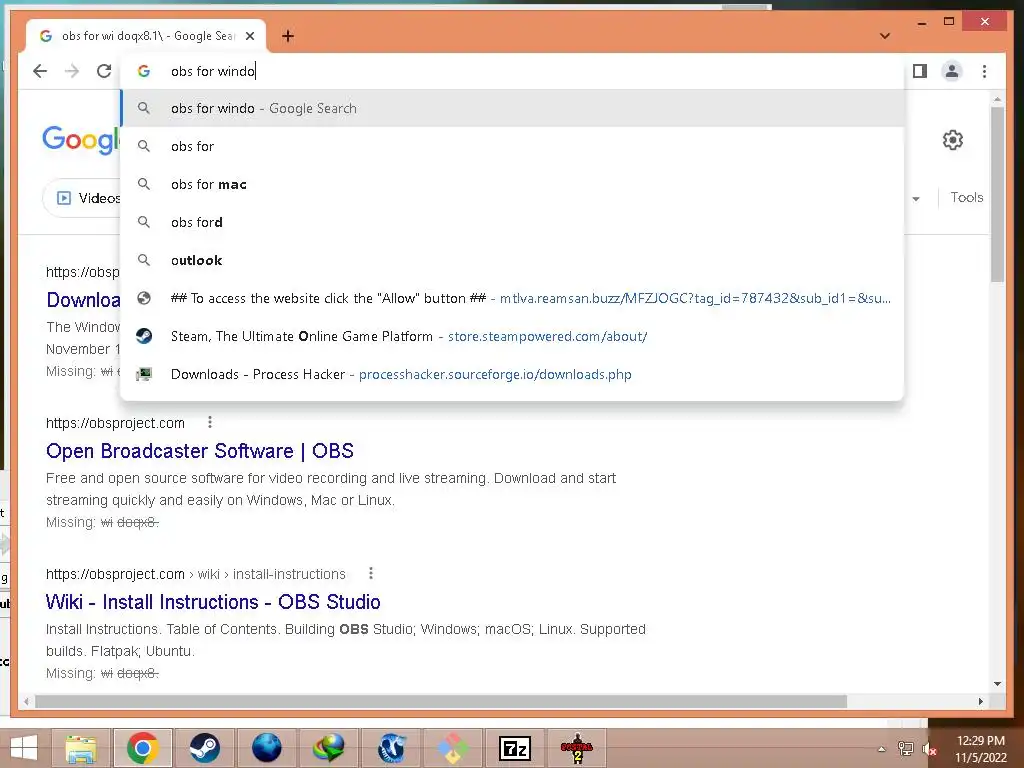Click the Videos filter chip
The height and width of the screenshot is (768, 1024).
(83, 198)
